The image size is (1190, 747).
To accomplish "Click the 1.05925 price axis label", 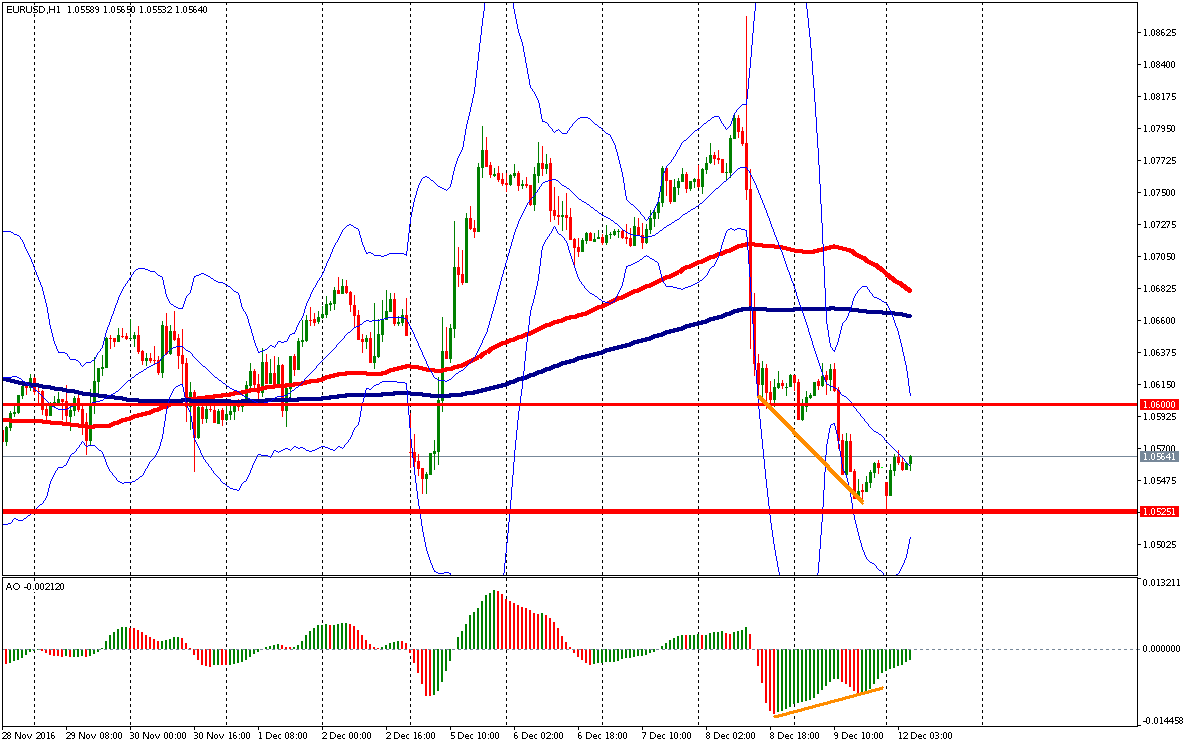I will coord(1160,416).
